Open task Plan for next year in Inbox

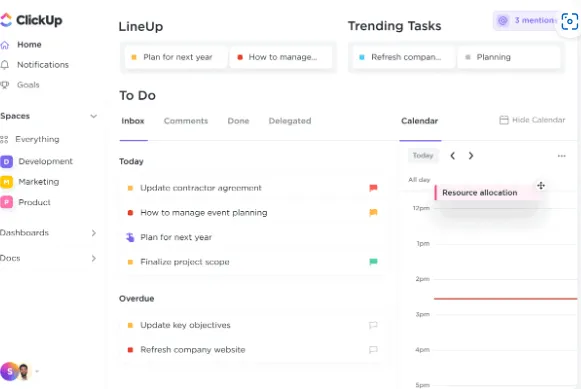(176, 237)
